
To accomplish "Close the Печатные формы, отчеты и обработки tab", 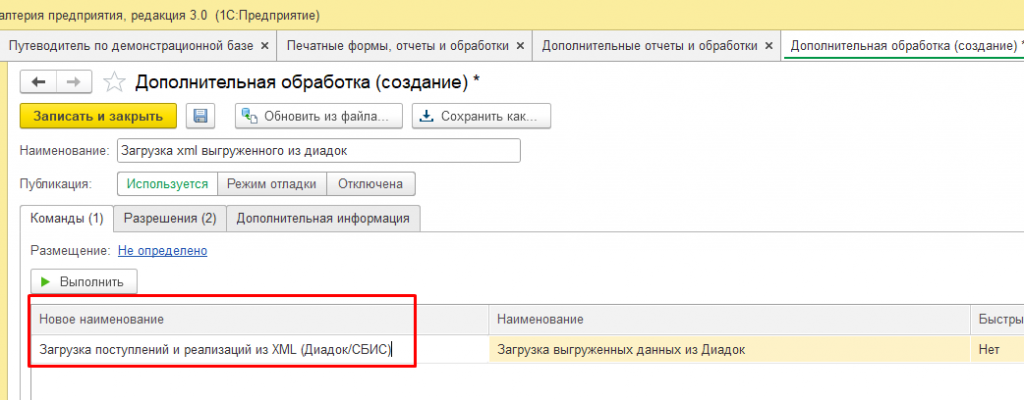I will 520,46.
